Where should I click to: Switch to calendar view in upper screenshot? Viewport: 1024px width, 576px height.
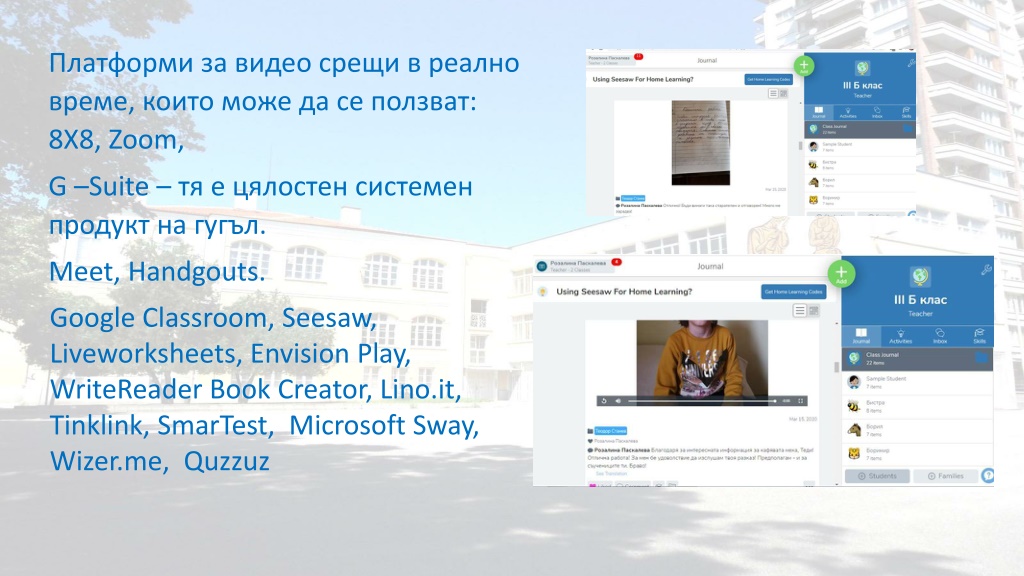pos(784,93)
